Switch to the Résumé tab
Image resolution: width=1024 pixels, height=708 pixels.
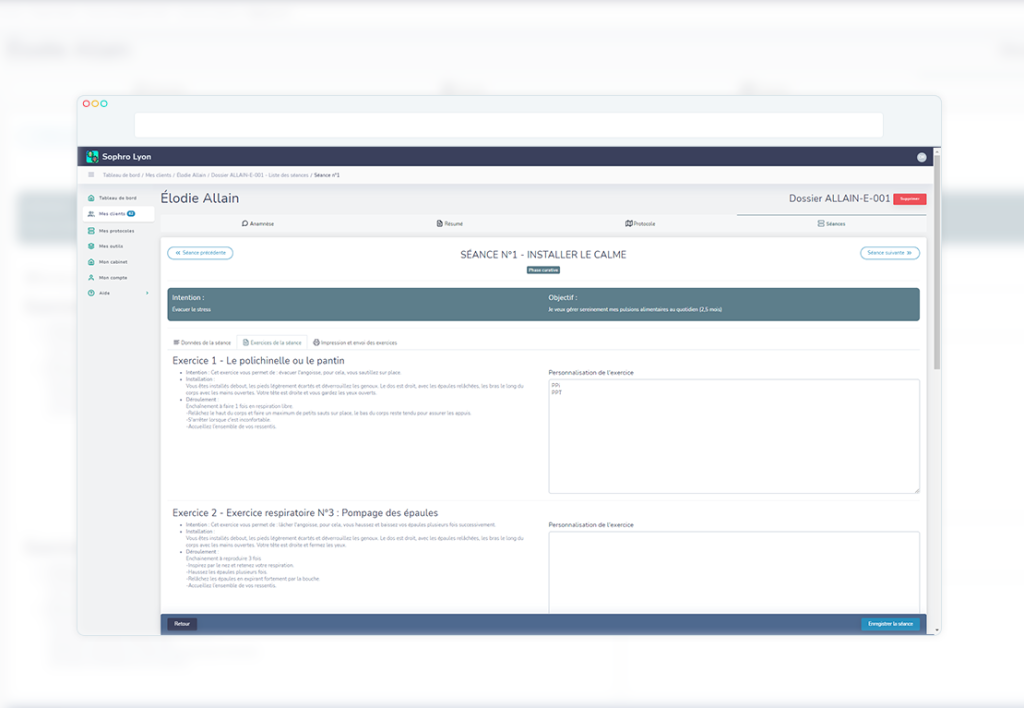(x=449, y=224)
